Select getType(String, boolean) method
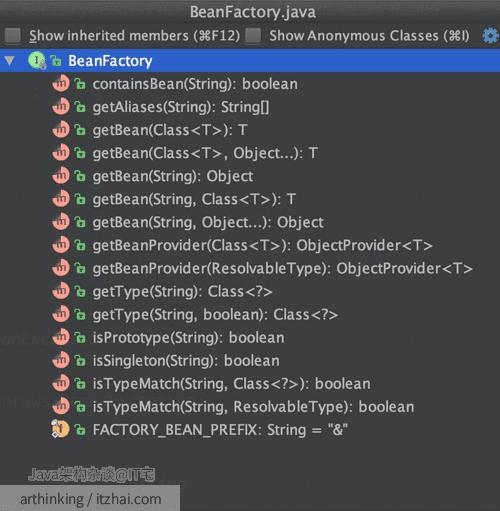 (215, 314)
